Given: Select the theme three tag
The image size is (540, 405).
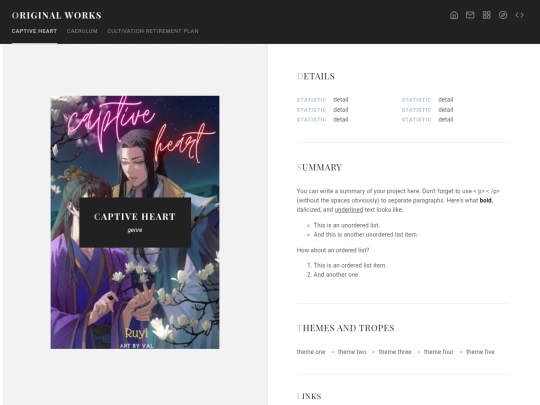Looking at the screenshot, I should click(395, 352).
